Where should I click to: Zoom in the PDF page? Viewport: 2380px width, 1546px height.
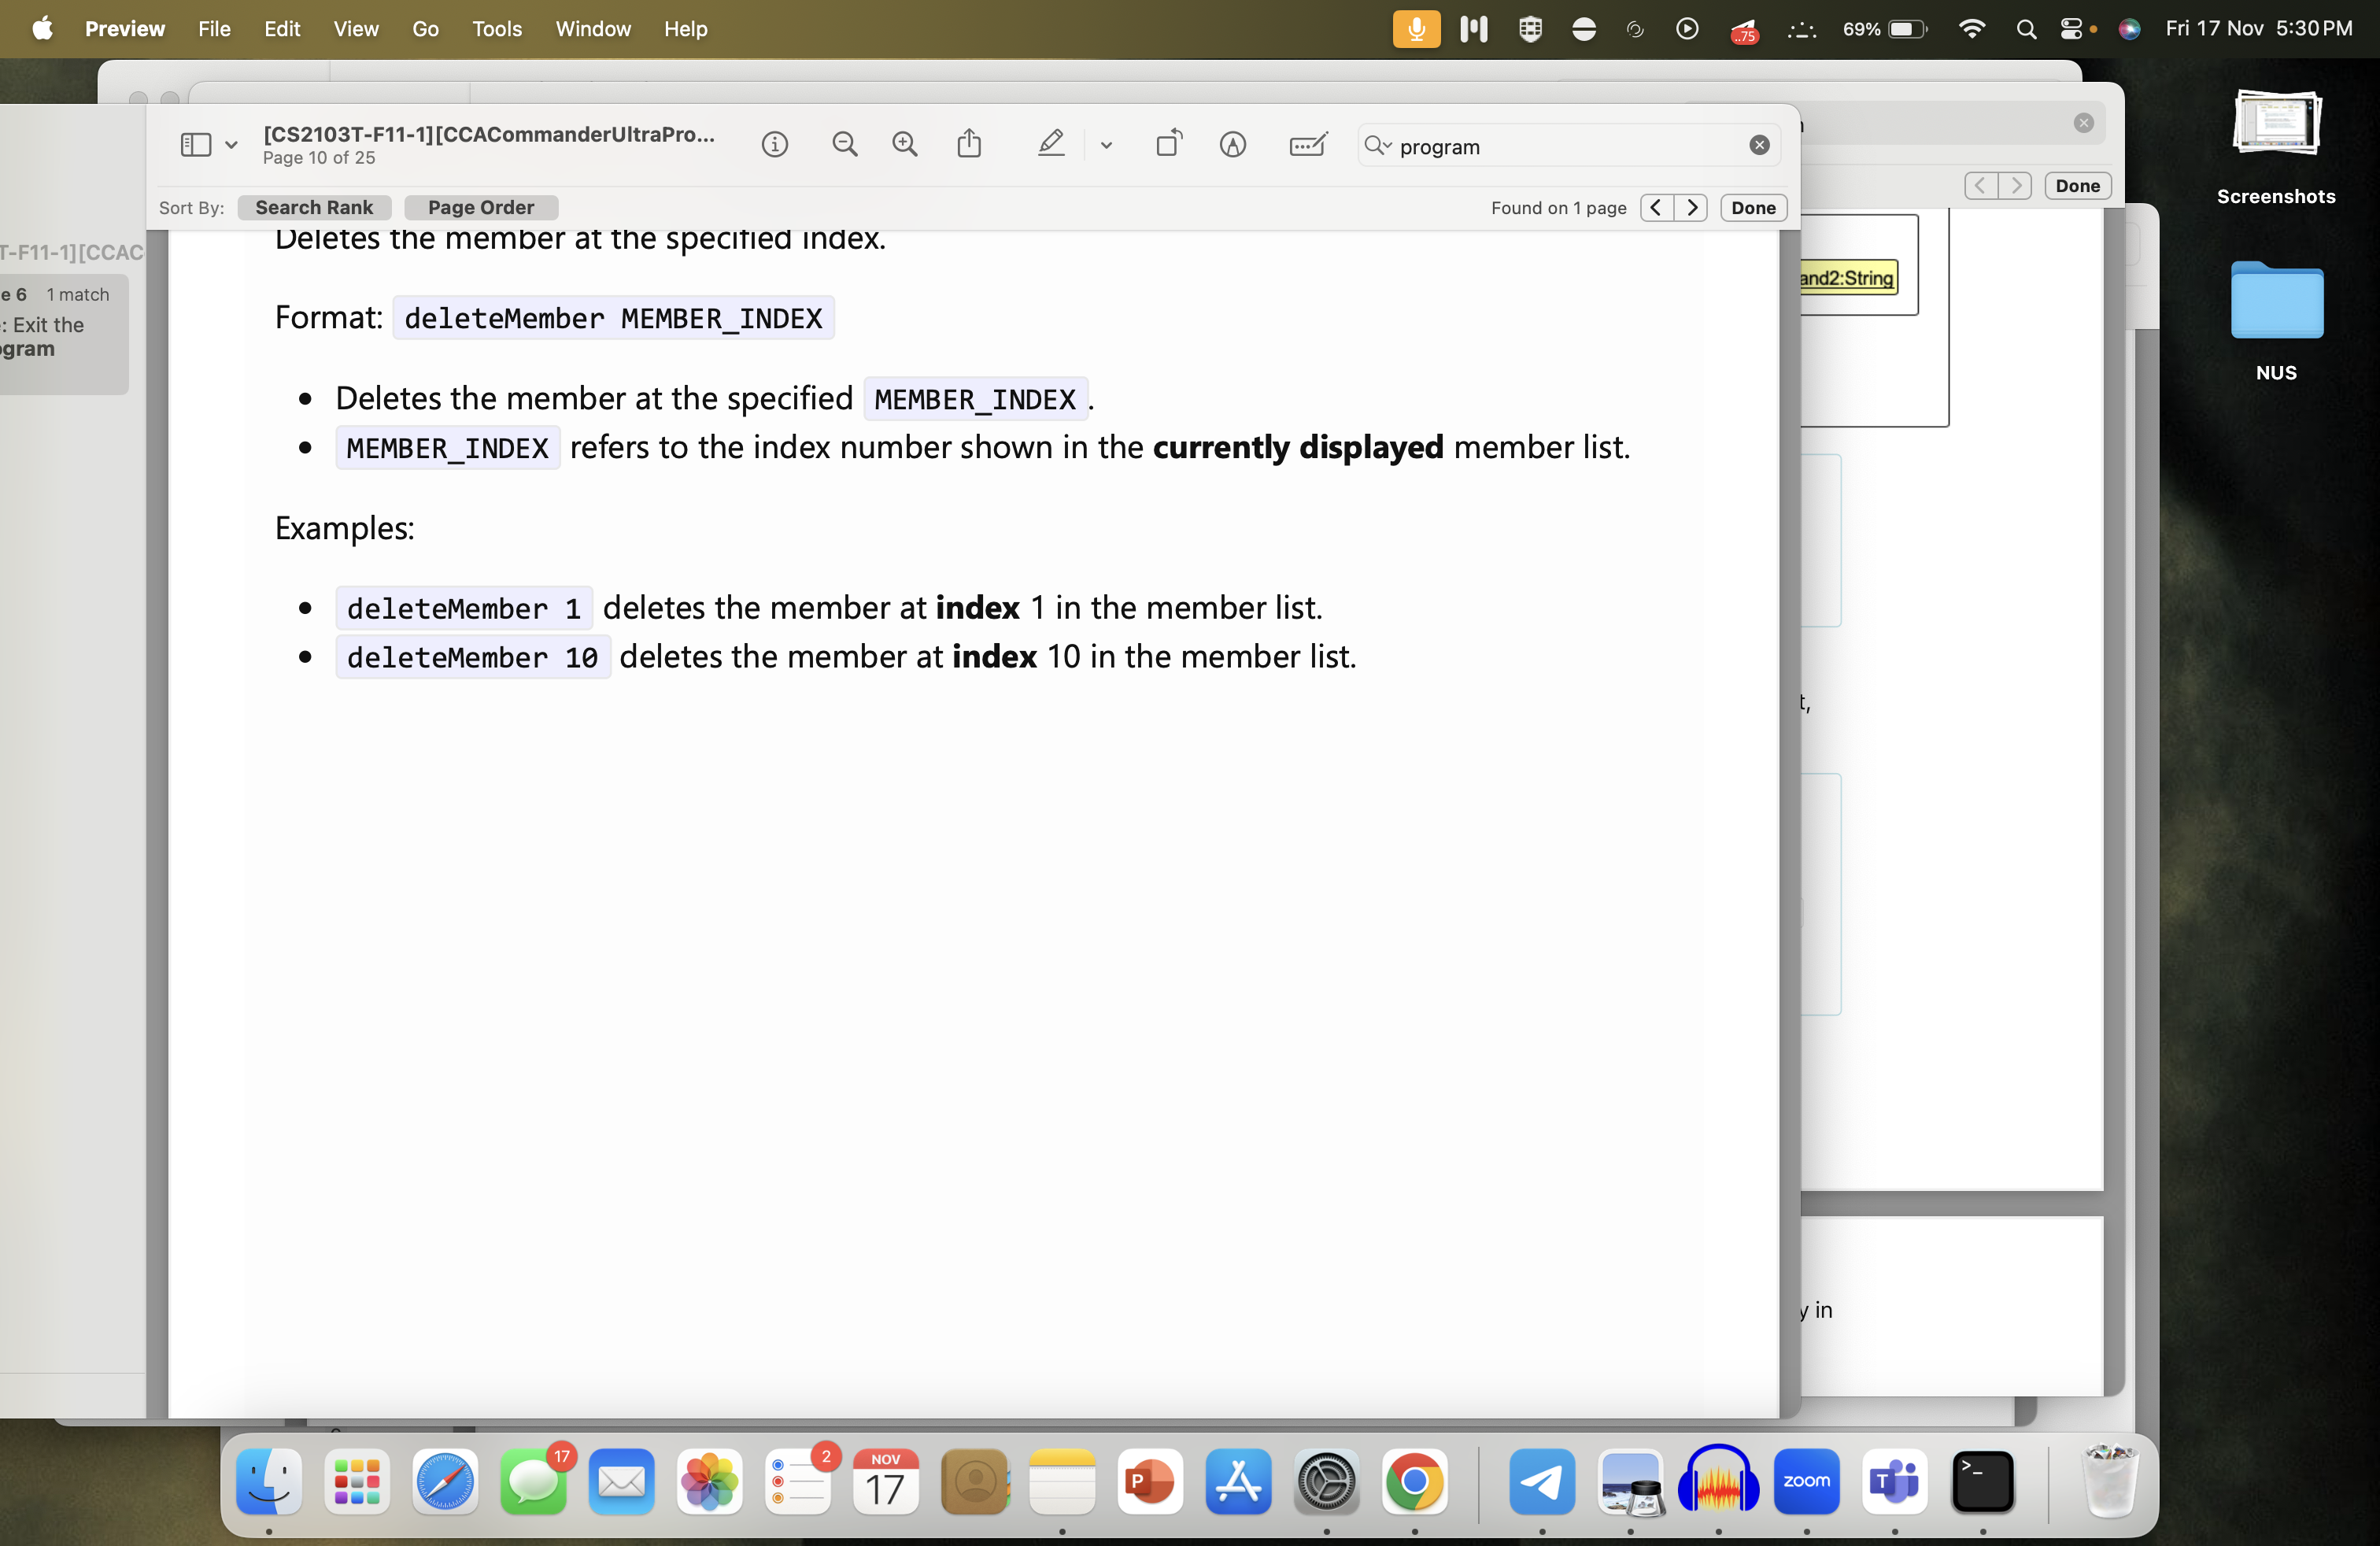904,145
